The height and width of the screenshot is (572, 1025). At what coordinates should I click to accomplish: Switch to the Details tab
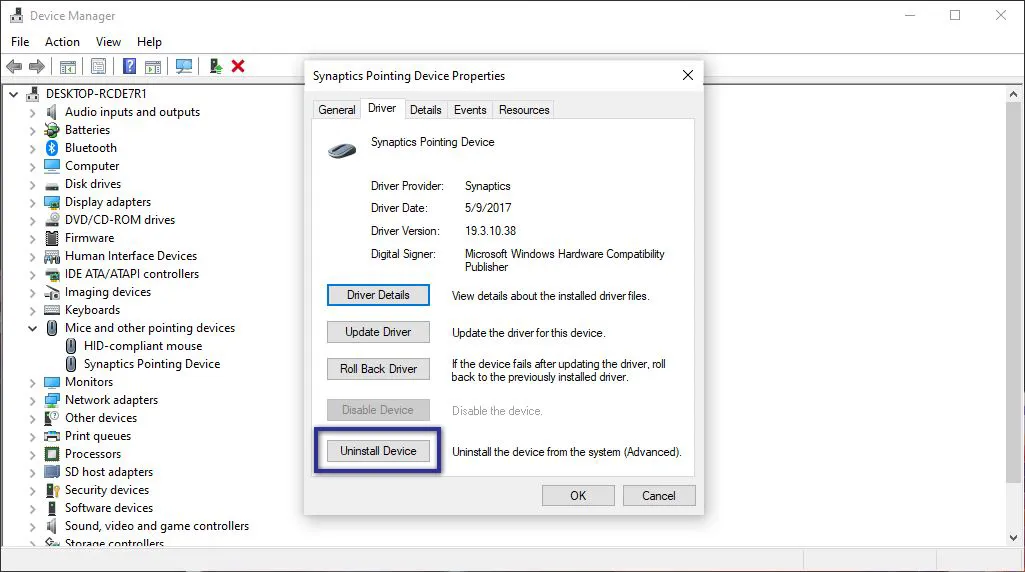click(426, 110)
